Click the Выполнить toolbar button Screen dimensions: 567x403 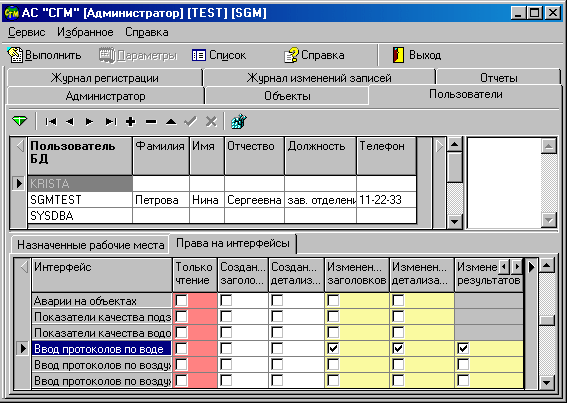(44, 55)
